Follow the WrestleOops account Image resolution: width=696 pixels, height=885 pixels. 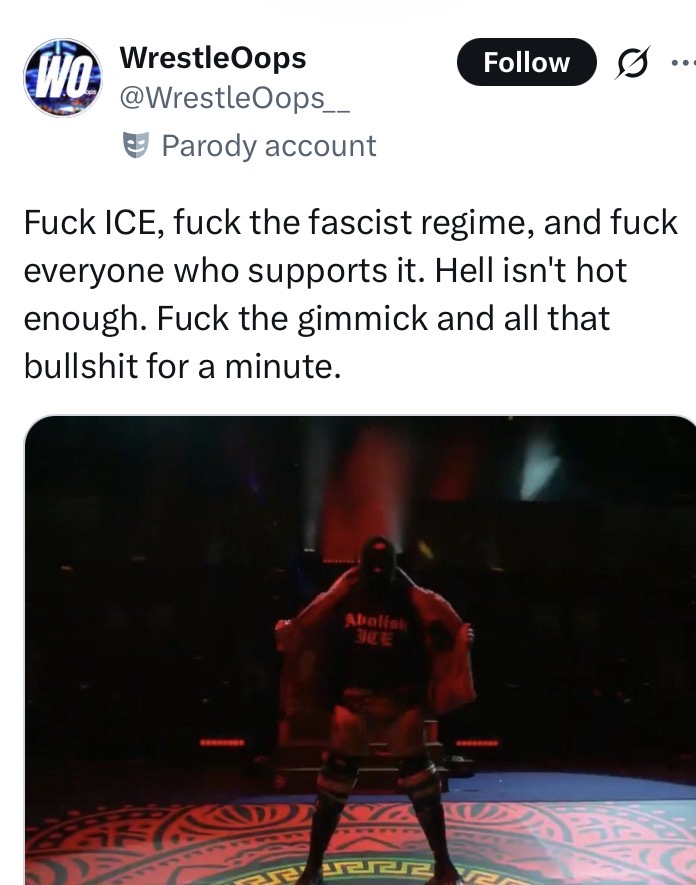[526, 62]
